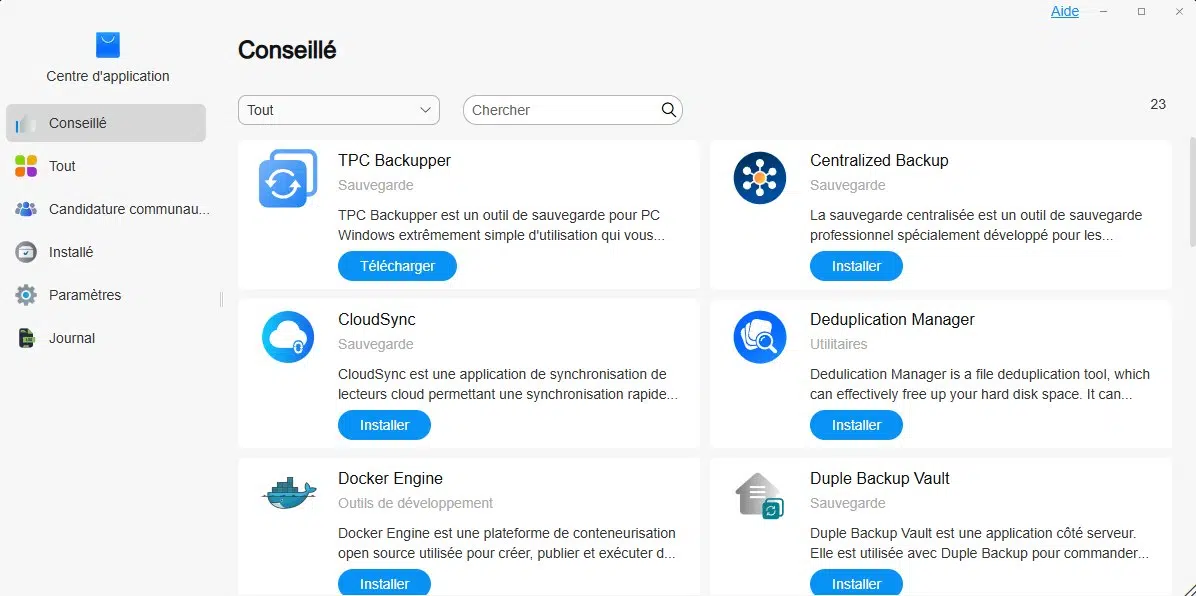
Task: Click the Conseillé page heading
Action: point(287,50)
